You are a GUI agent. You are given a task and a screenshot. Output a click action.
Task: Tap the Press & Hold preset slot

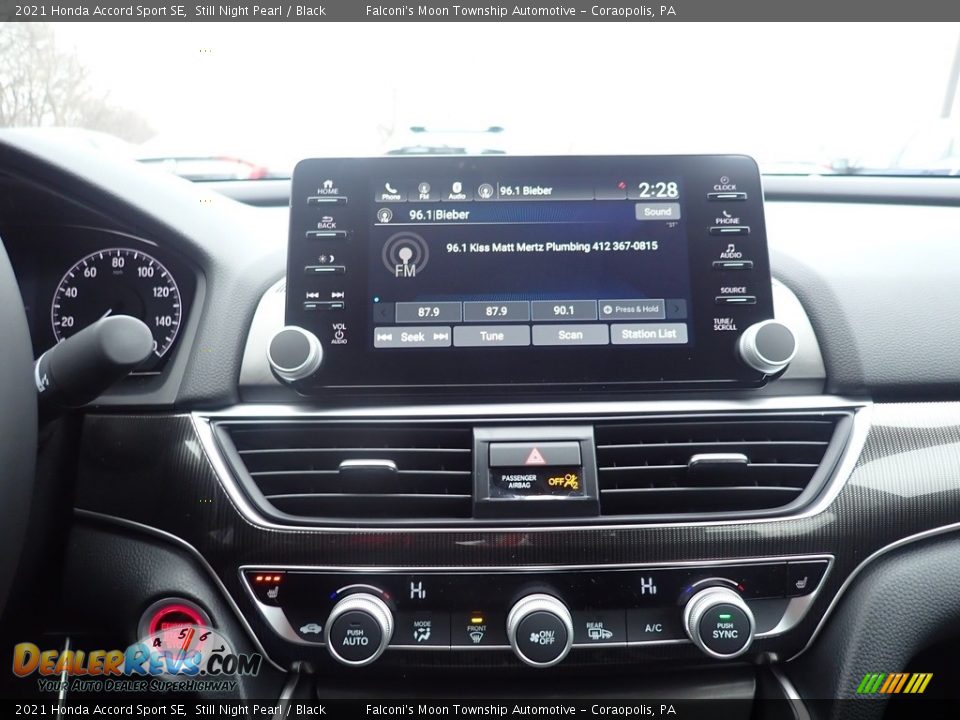(x=631, y=309)
